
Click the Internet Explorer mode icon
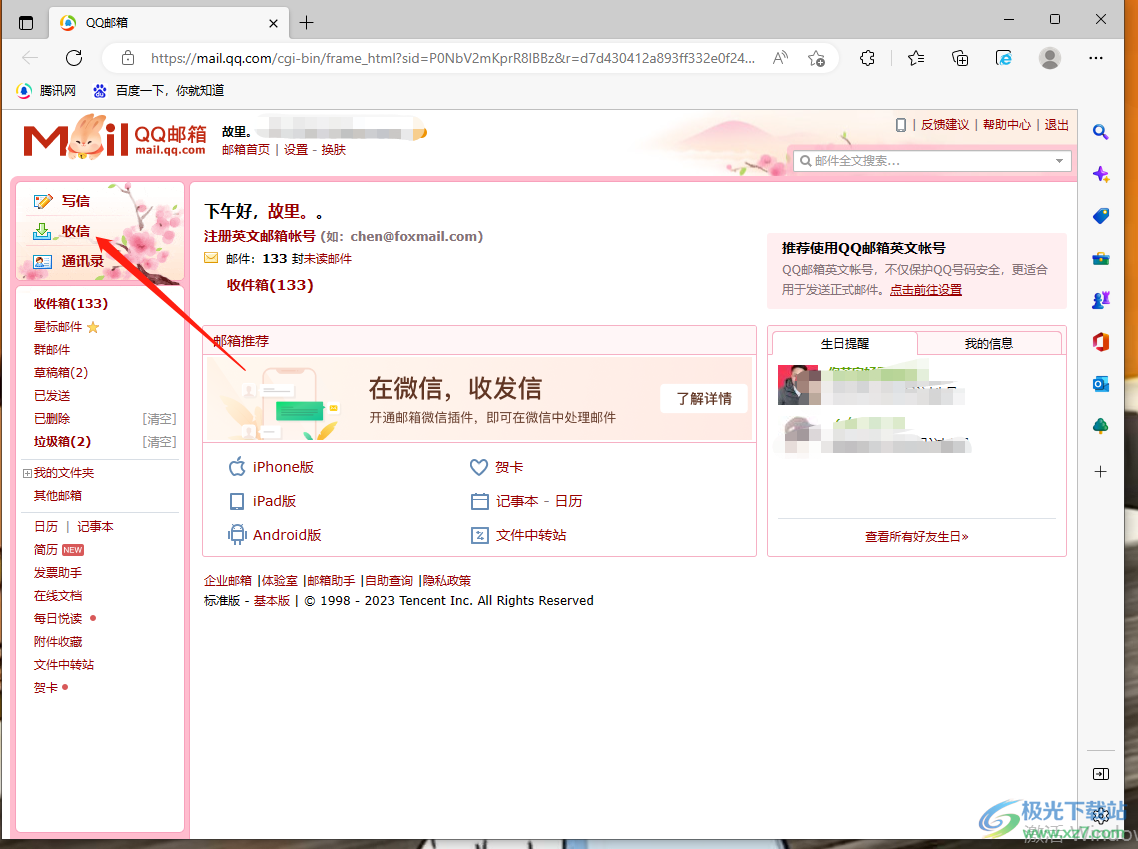click(x=1004, y=58)
